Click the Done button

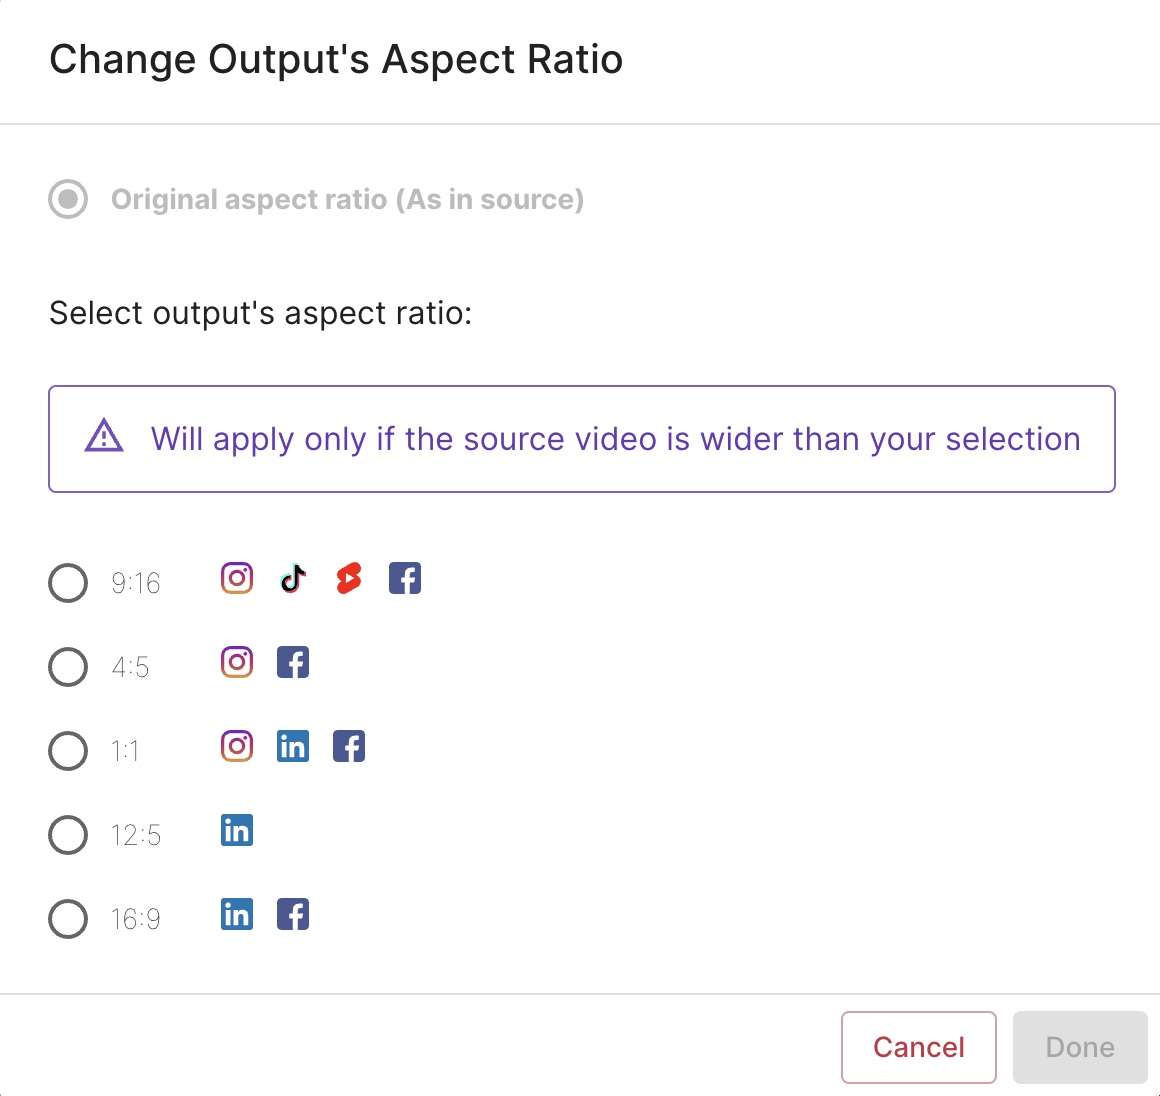click(x=1080, y=1047)
